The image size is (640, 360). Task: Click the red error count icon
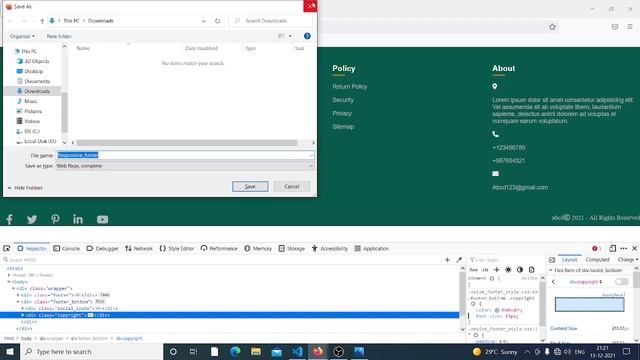[x=595, y=248]
